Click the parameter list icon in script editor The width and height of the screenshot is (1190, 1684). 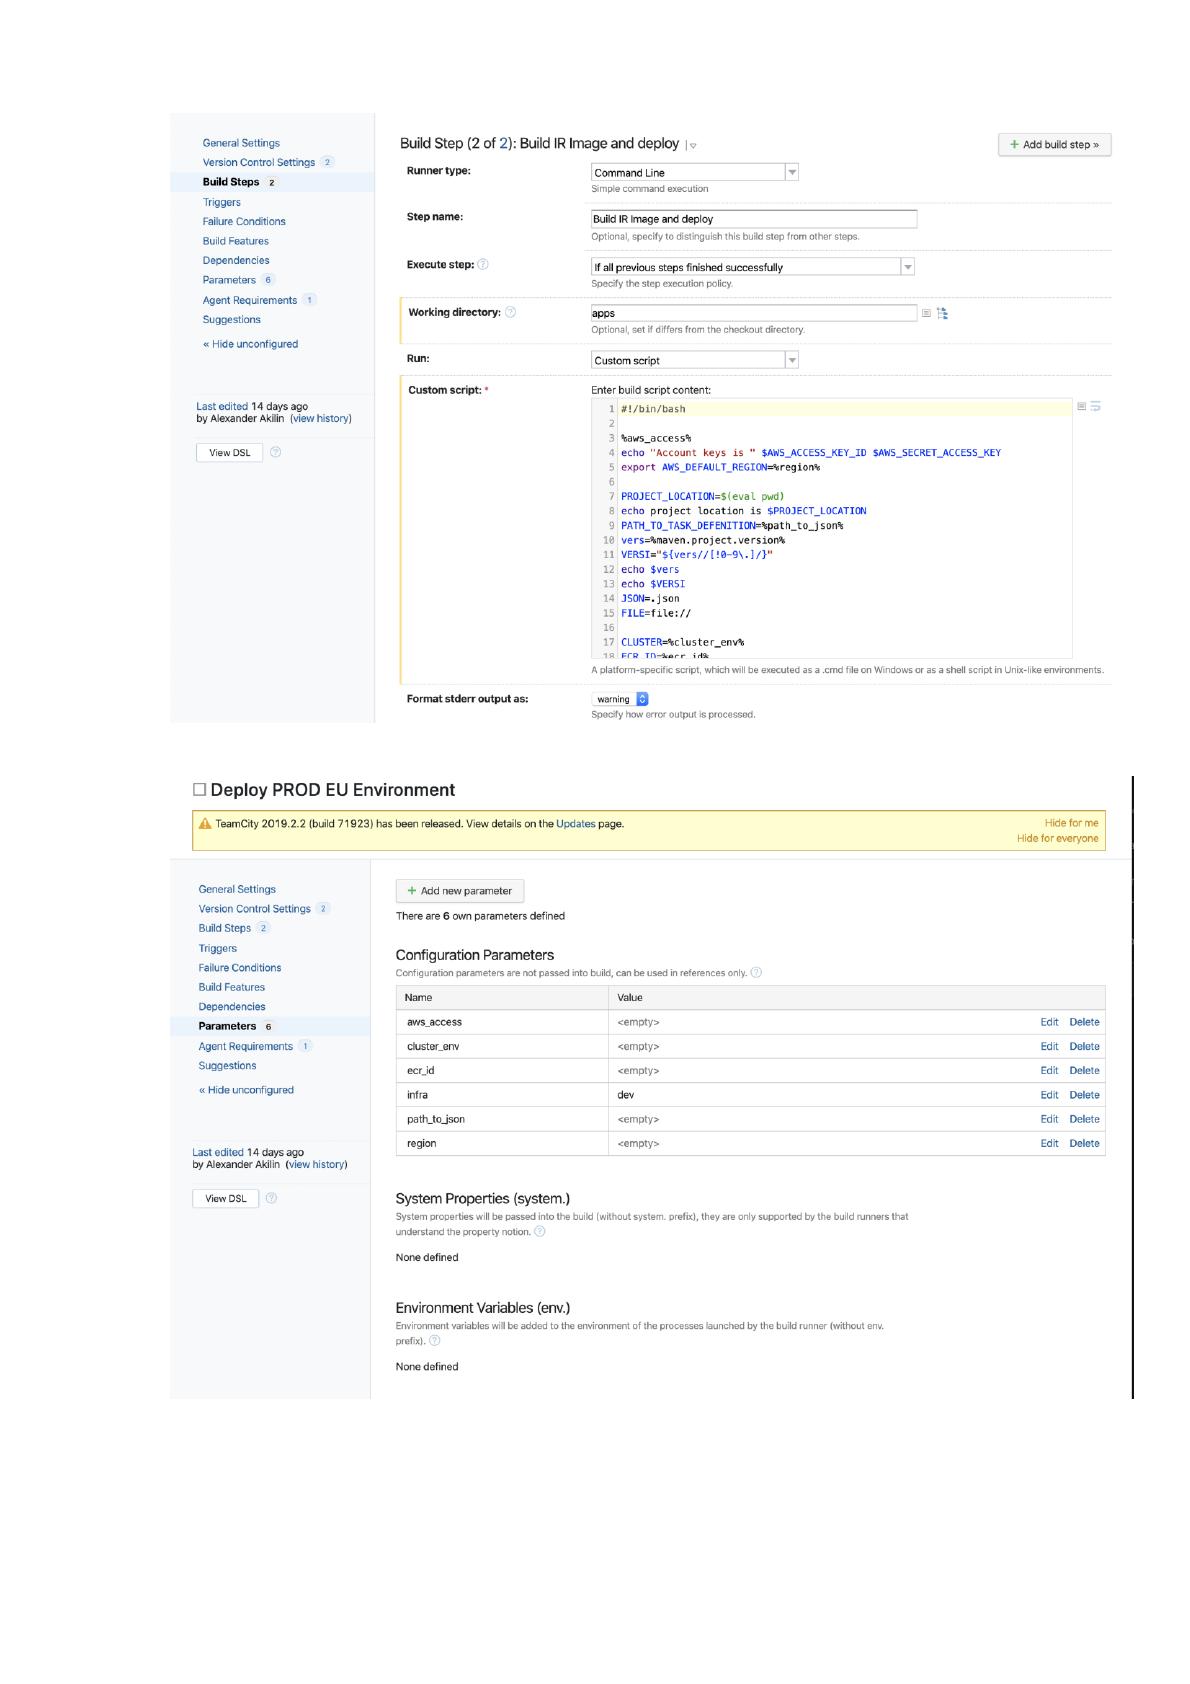coord(1081,406)
